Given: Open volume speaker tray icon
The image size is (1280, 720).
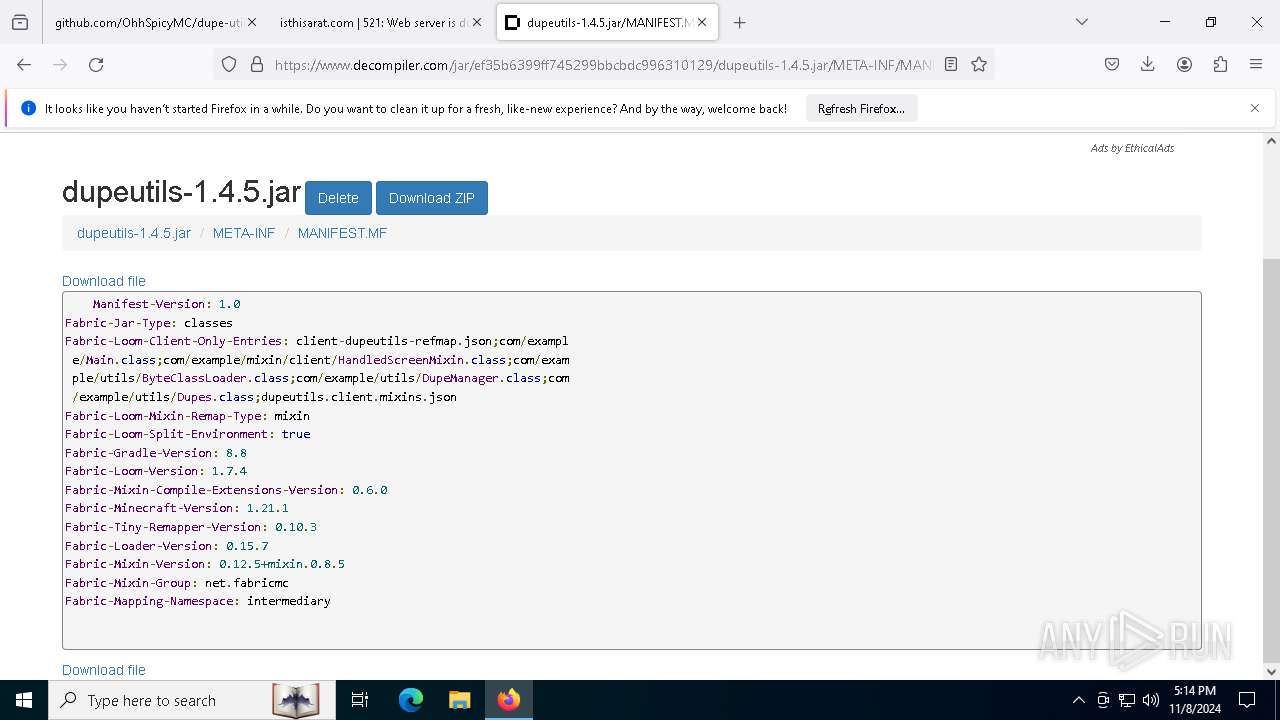Looking at the screenshot, I should tap(1151, 700).
